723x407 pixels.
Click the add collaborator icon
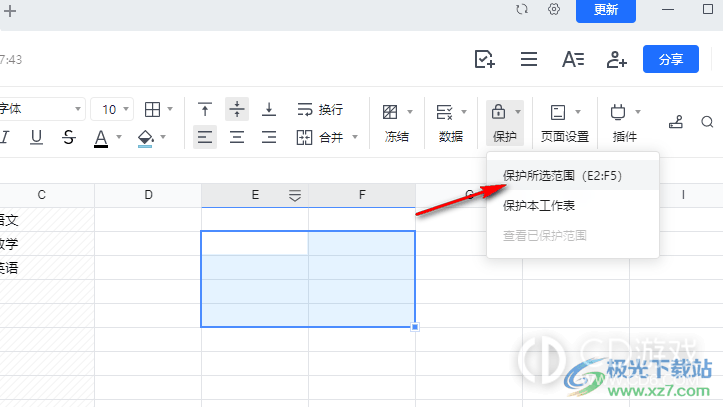pos(617,60)
